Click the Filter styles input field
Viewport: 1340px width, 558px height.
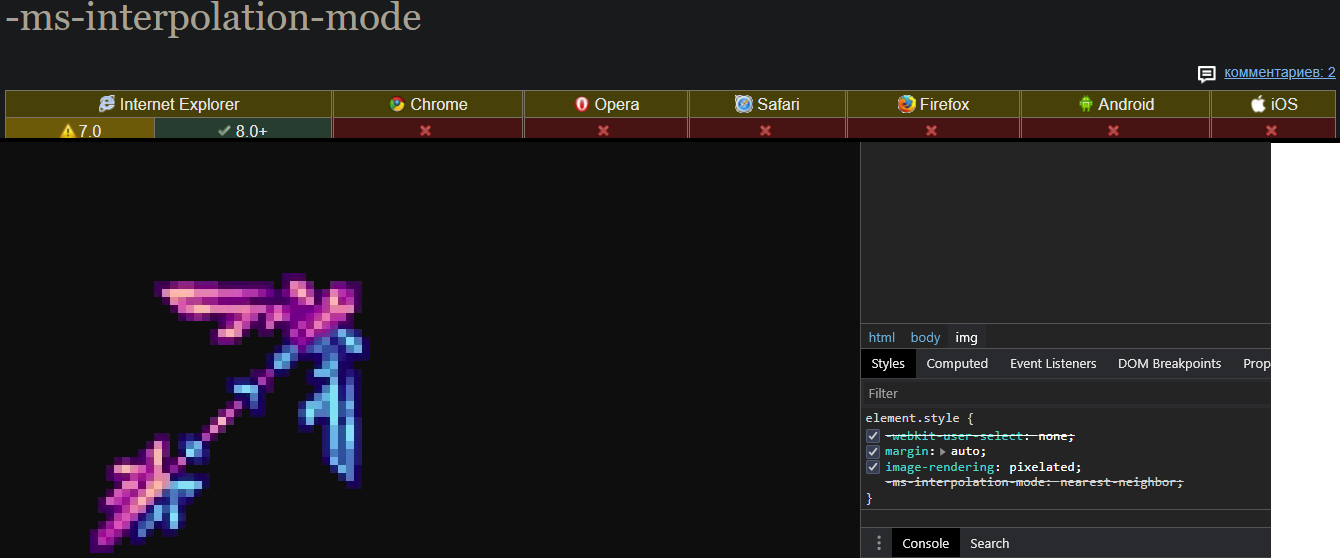tap(1060, 394)
